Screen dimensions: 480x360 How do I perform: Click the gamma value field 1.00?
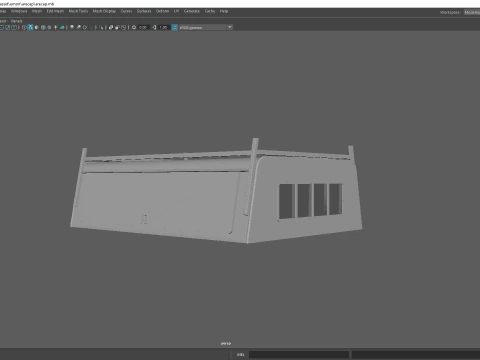pos(163,27)
